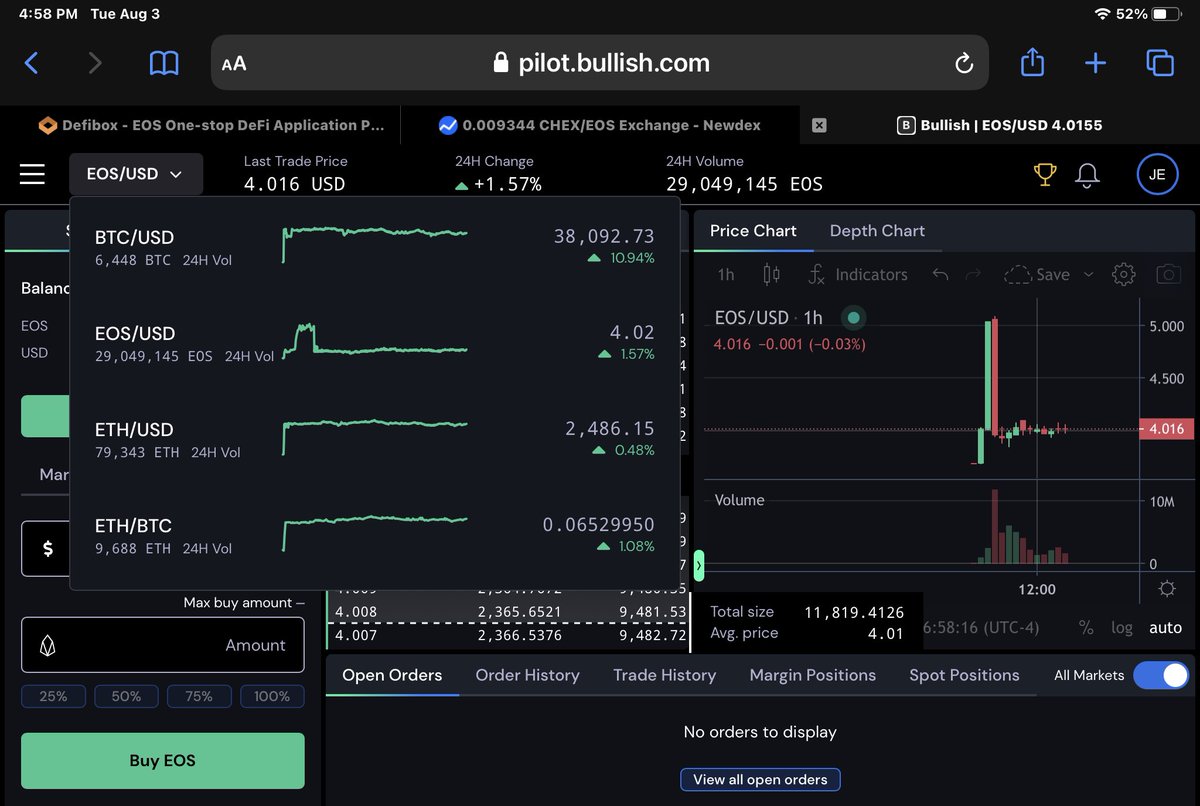
Task: Open the notifications bell
Action: (1087, 174)
